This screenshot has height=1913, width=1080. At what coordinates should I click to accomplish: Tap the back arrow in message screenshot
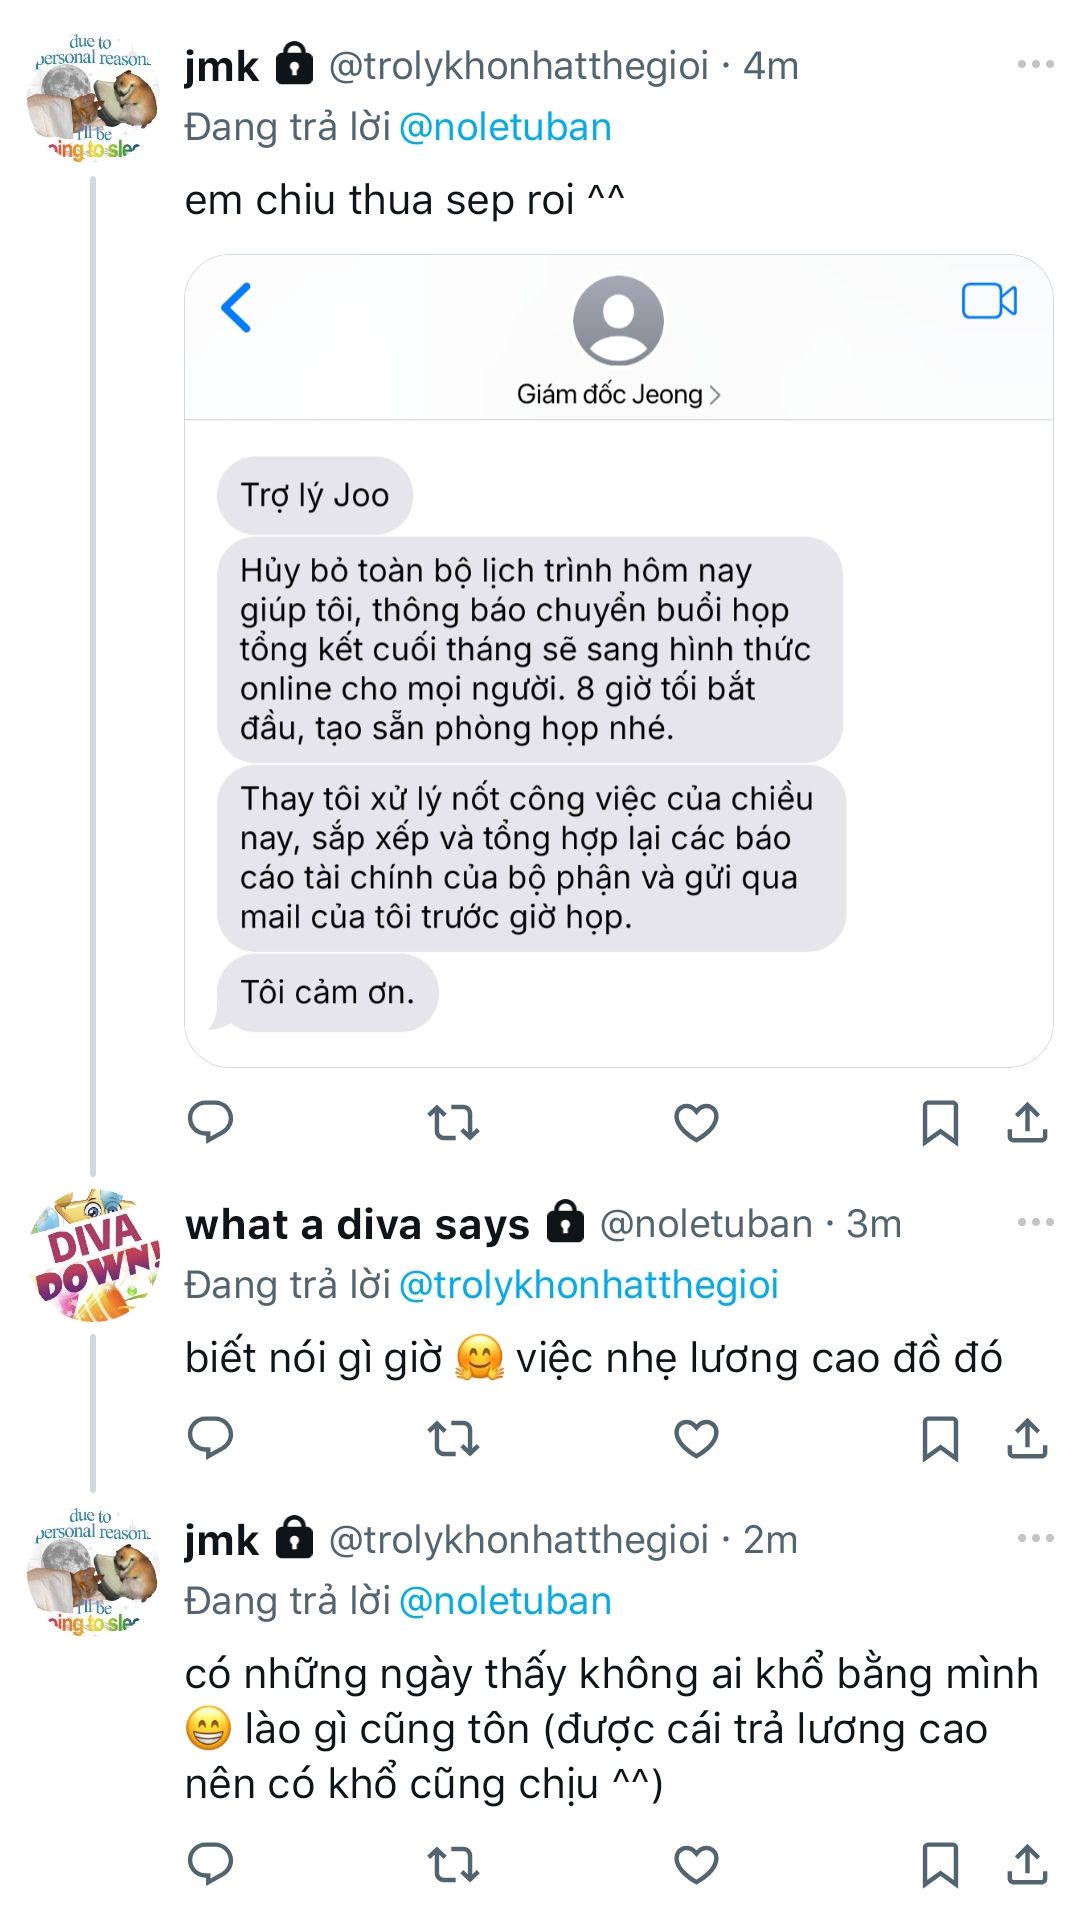click(236, 307)
